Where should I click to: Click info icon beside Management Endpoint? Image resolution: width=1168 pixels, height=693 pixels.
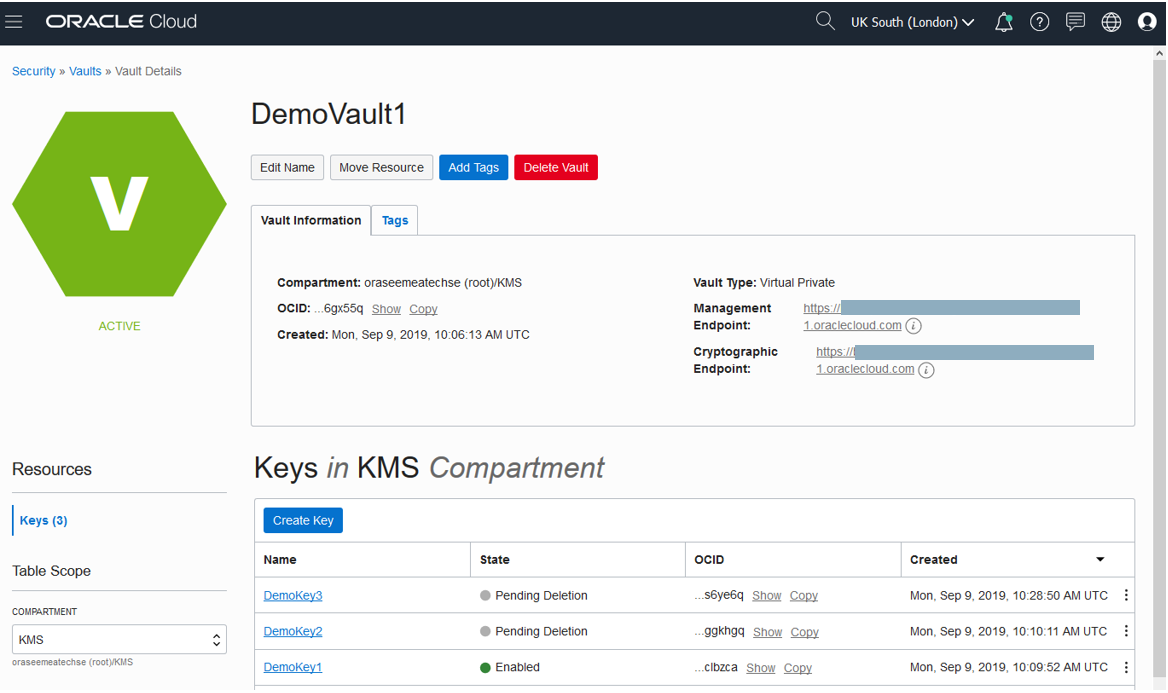tap(913, 326)
